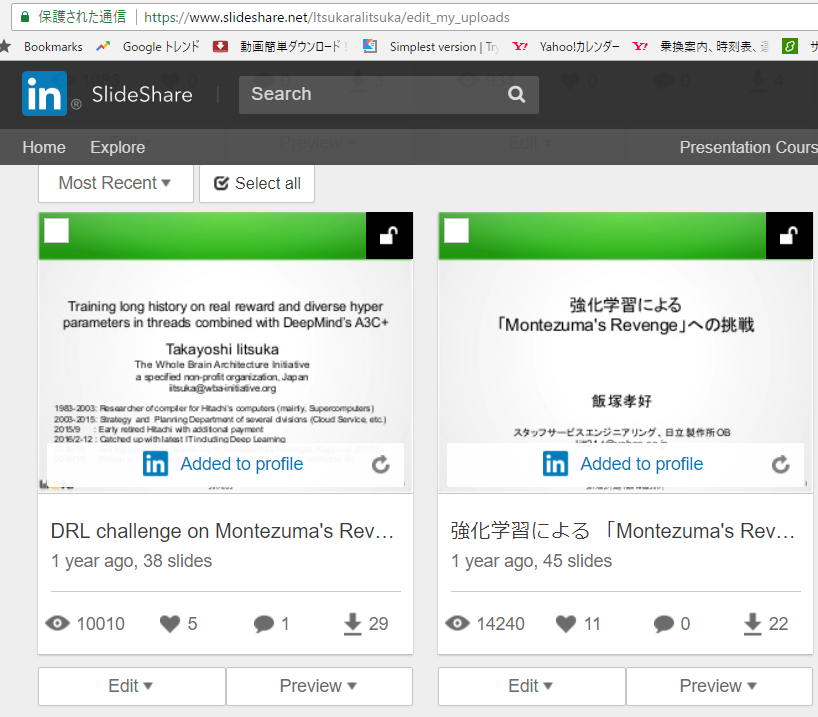This screenshot has height=717, width=818.
Task: Open the LinkedIn logo in SlideShare header
Action: [x=44, y=94]
